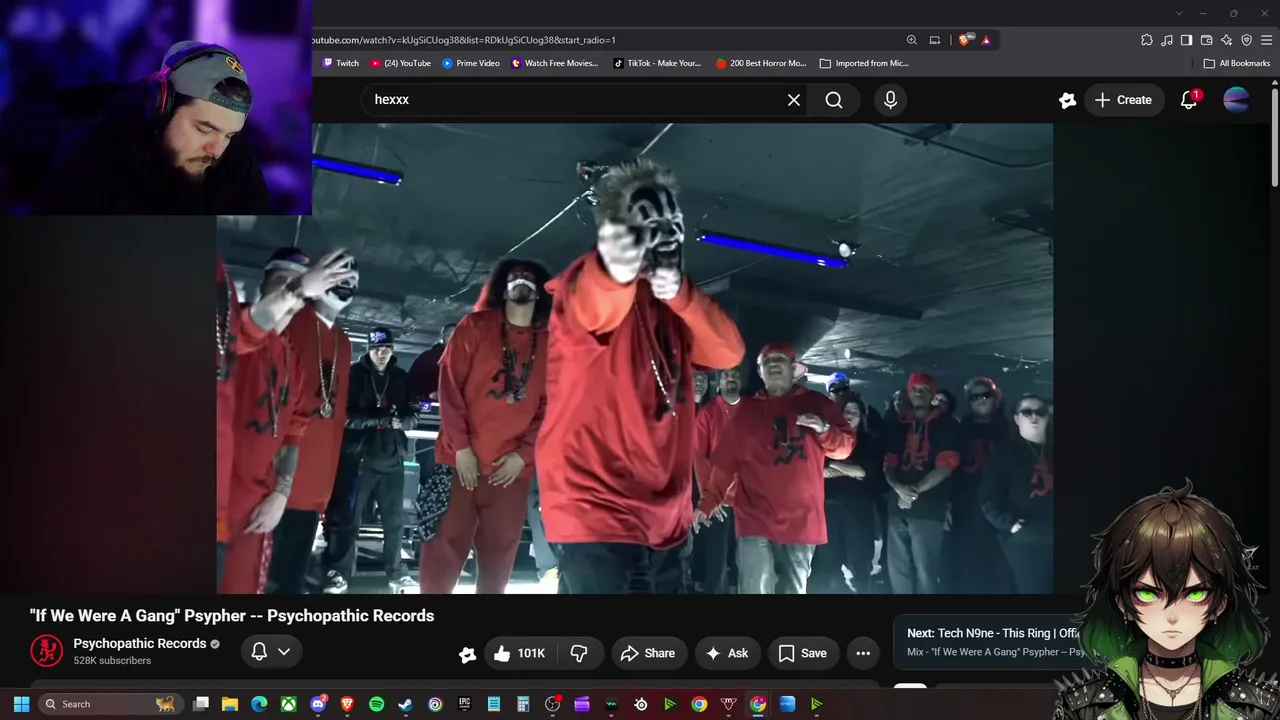Open the browser extensions puzzle icon
Viewport: 1280px width, 720px height.
coord(1147,40)
